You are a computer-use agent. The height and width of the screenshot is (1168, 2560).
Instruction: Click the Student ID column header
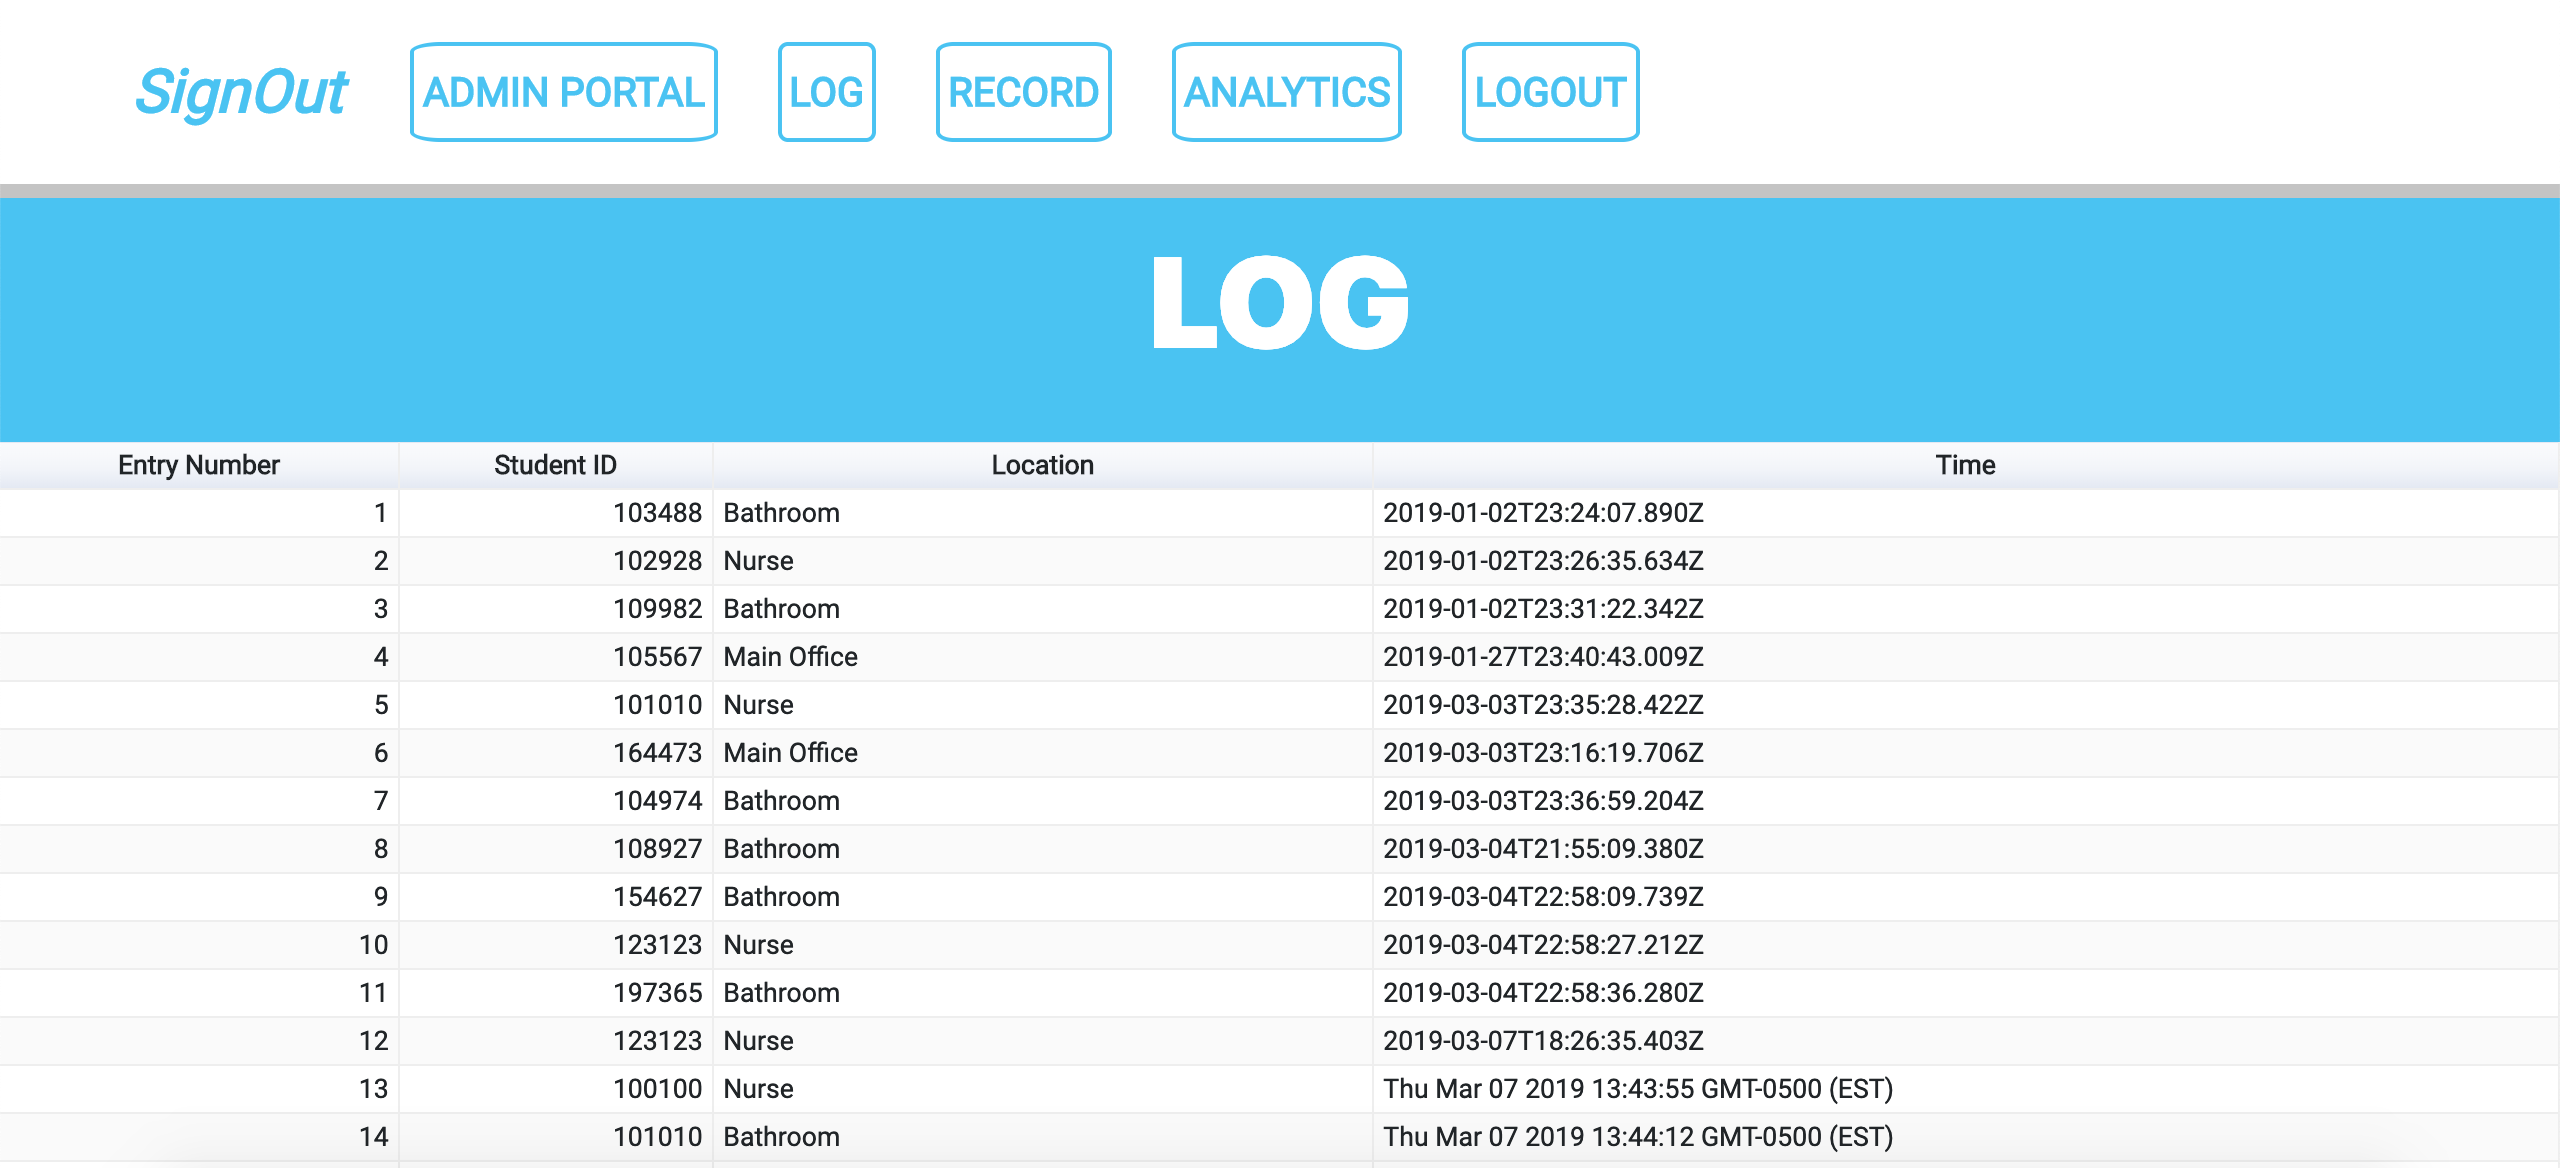555,465
